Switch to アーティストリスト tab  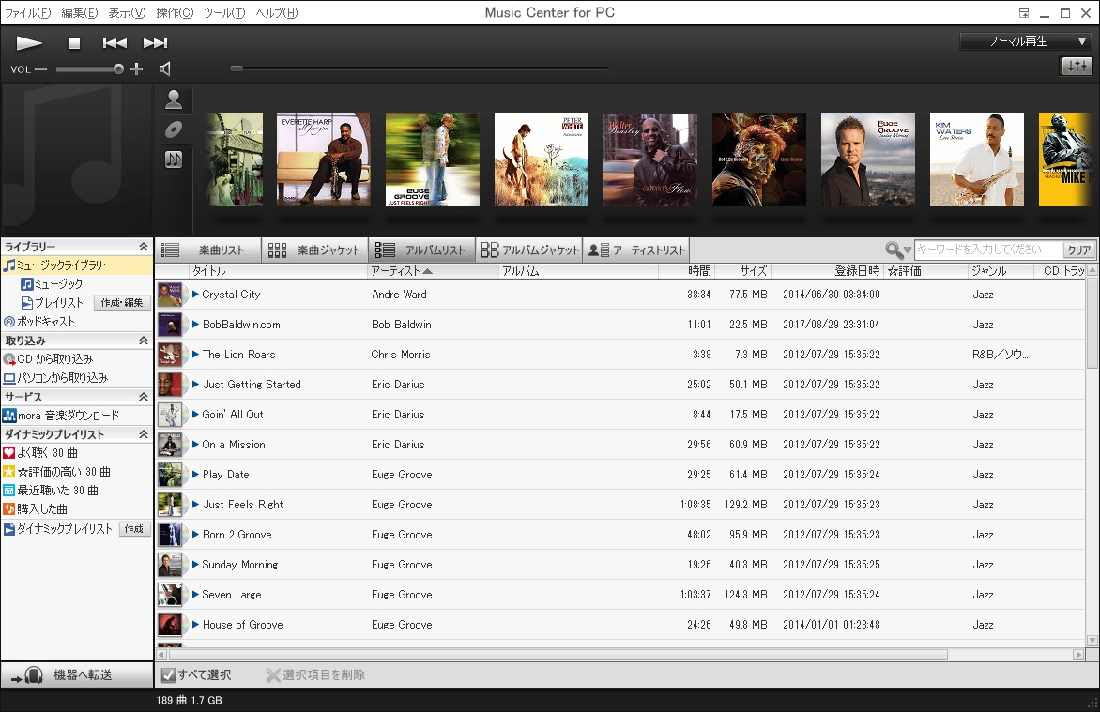point(636,250)
